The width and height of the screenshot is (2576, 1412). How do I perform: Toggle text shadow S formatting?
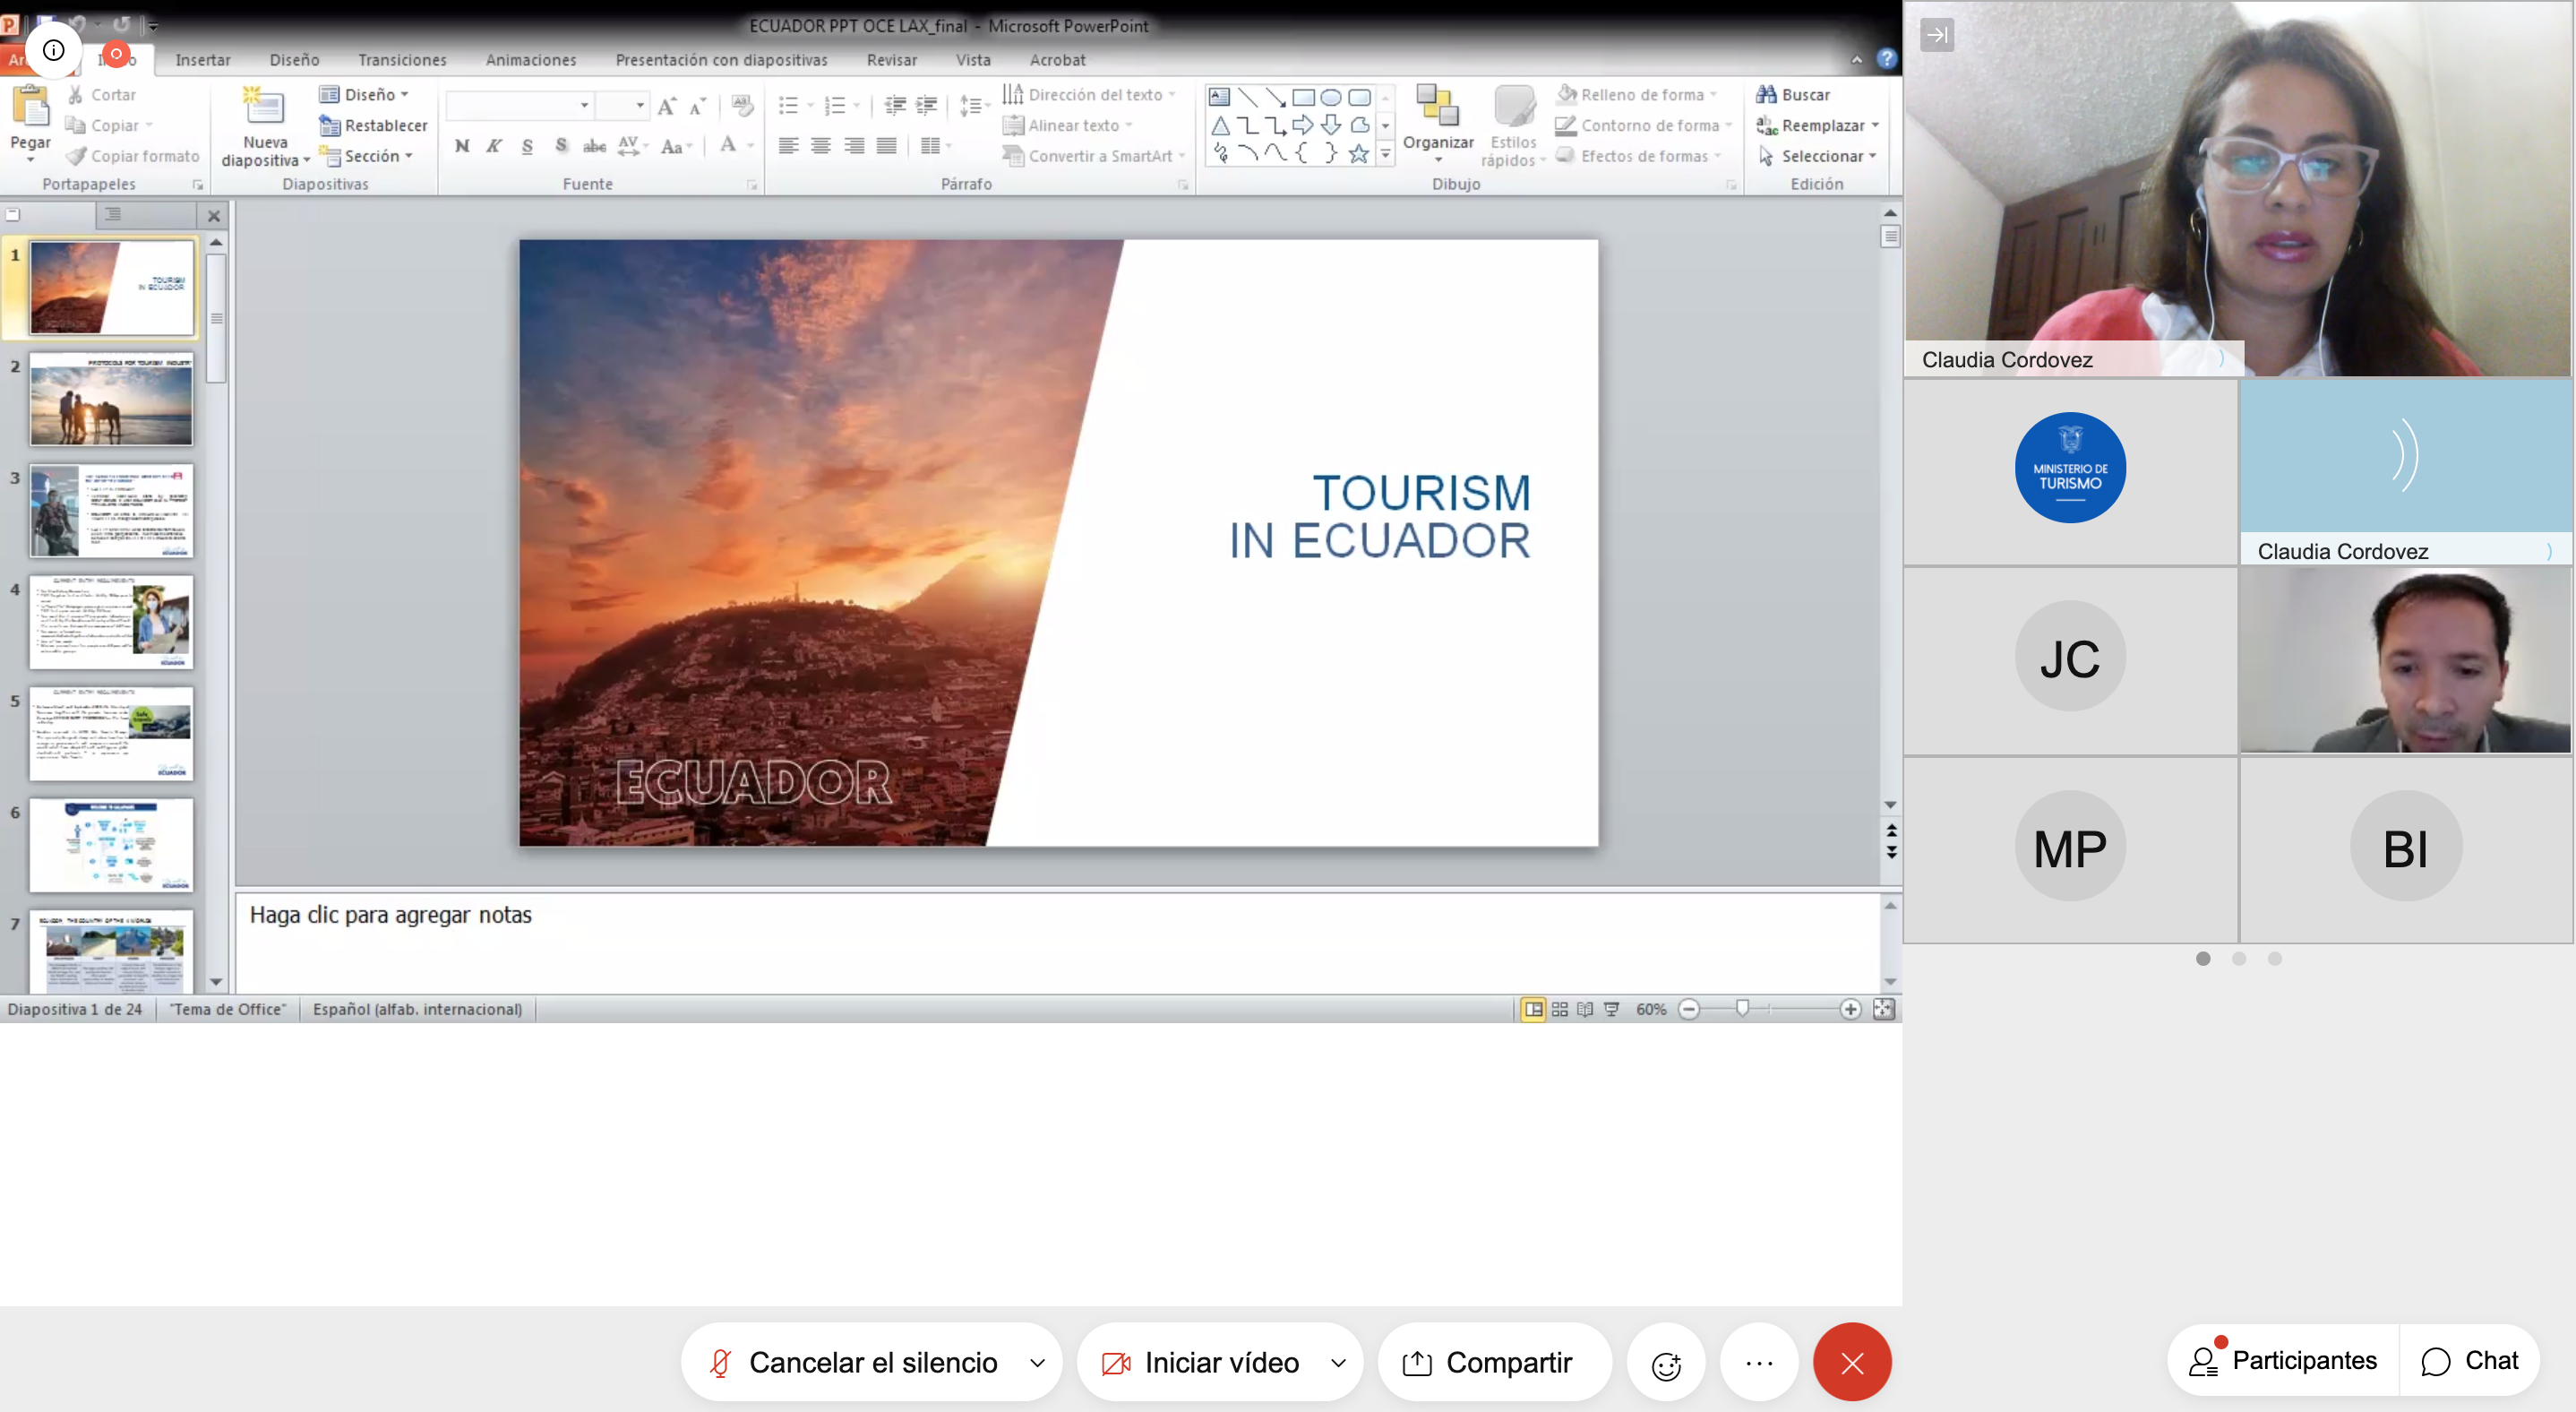pyautogui.click(x=561, y=146)
